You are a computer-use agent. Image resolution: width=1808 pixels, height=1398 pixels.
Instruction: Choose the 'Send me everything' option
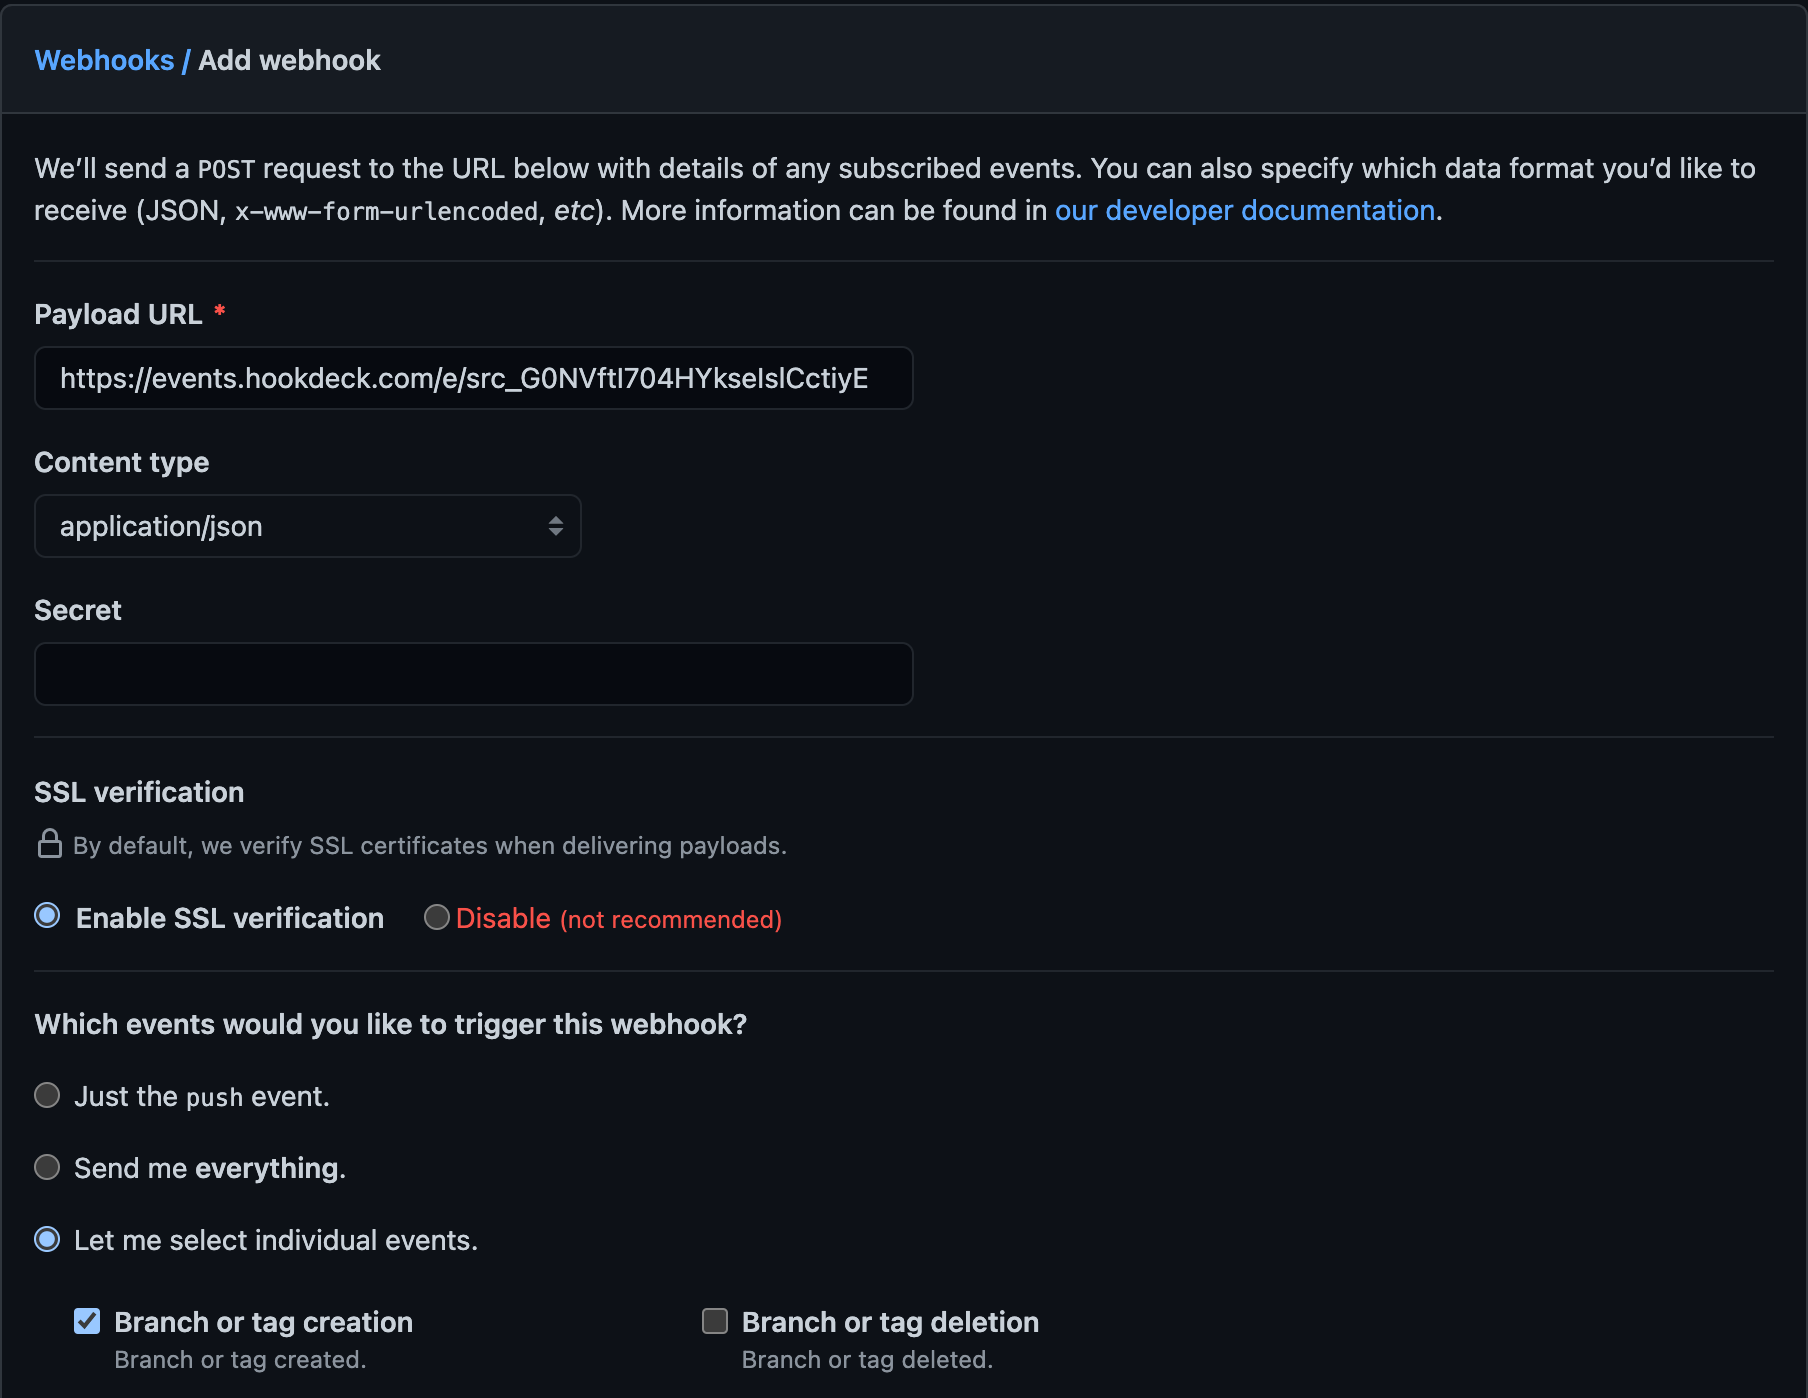tap(46, 1166)
